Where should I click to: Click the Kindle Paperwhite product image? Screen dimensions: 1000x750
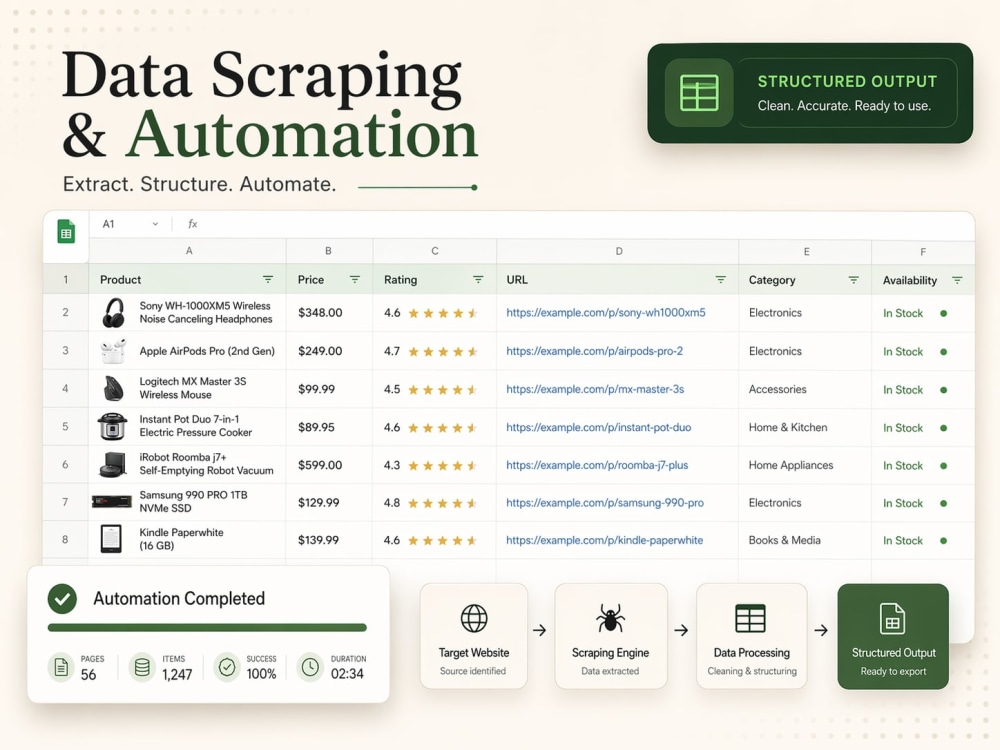point(111,540)
